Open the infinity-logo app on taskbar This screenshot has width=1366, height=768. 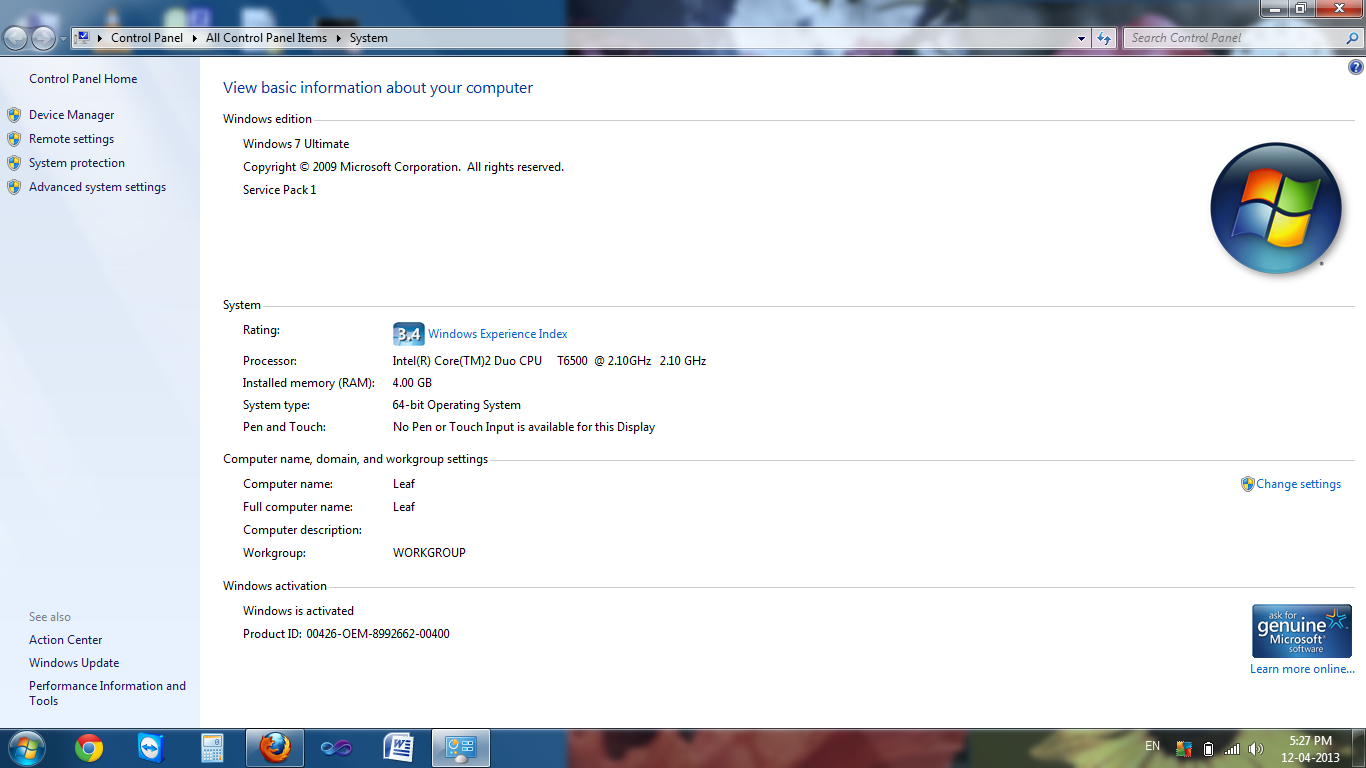click(x=336, y=748)
